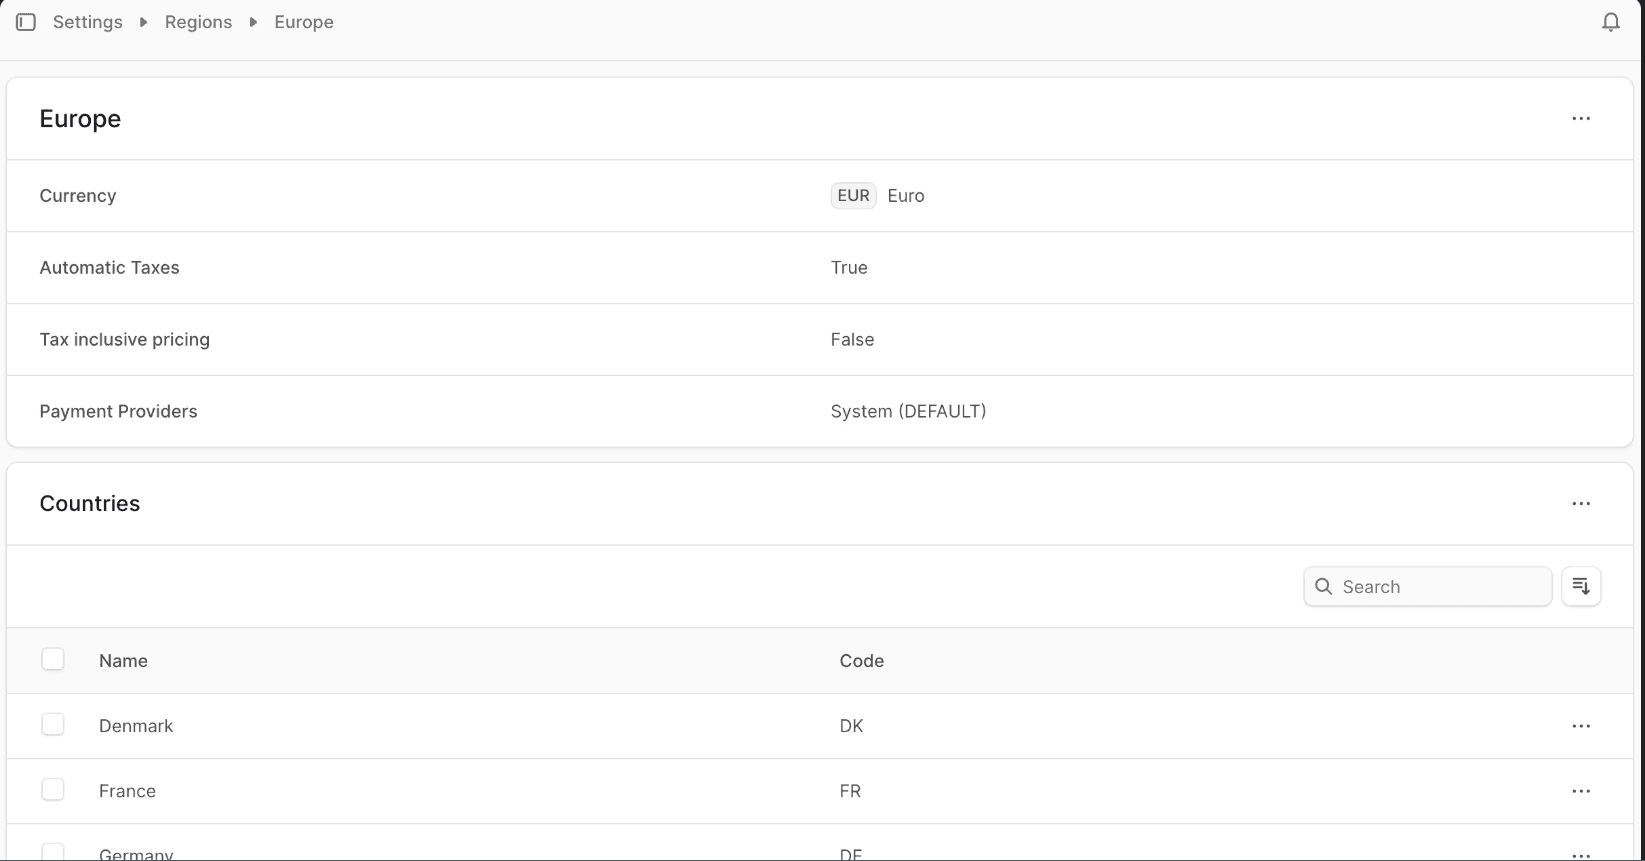Click the Automatic Taxes label
1645x861 pixels.
pyautogui.click(x=109, y=267)
